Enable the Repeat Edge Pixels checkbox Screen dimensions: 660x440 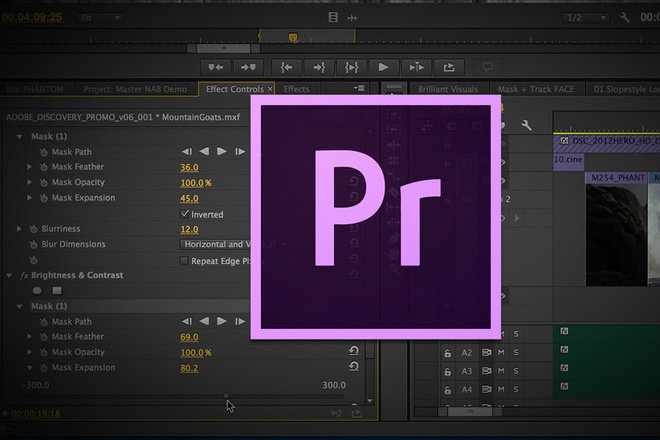click(184, 261)
